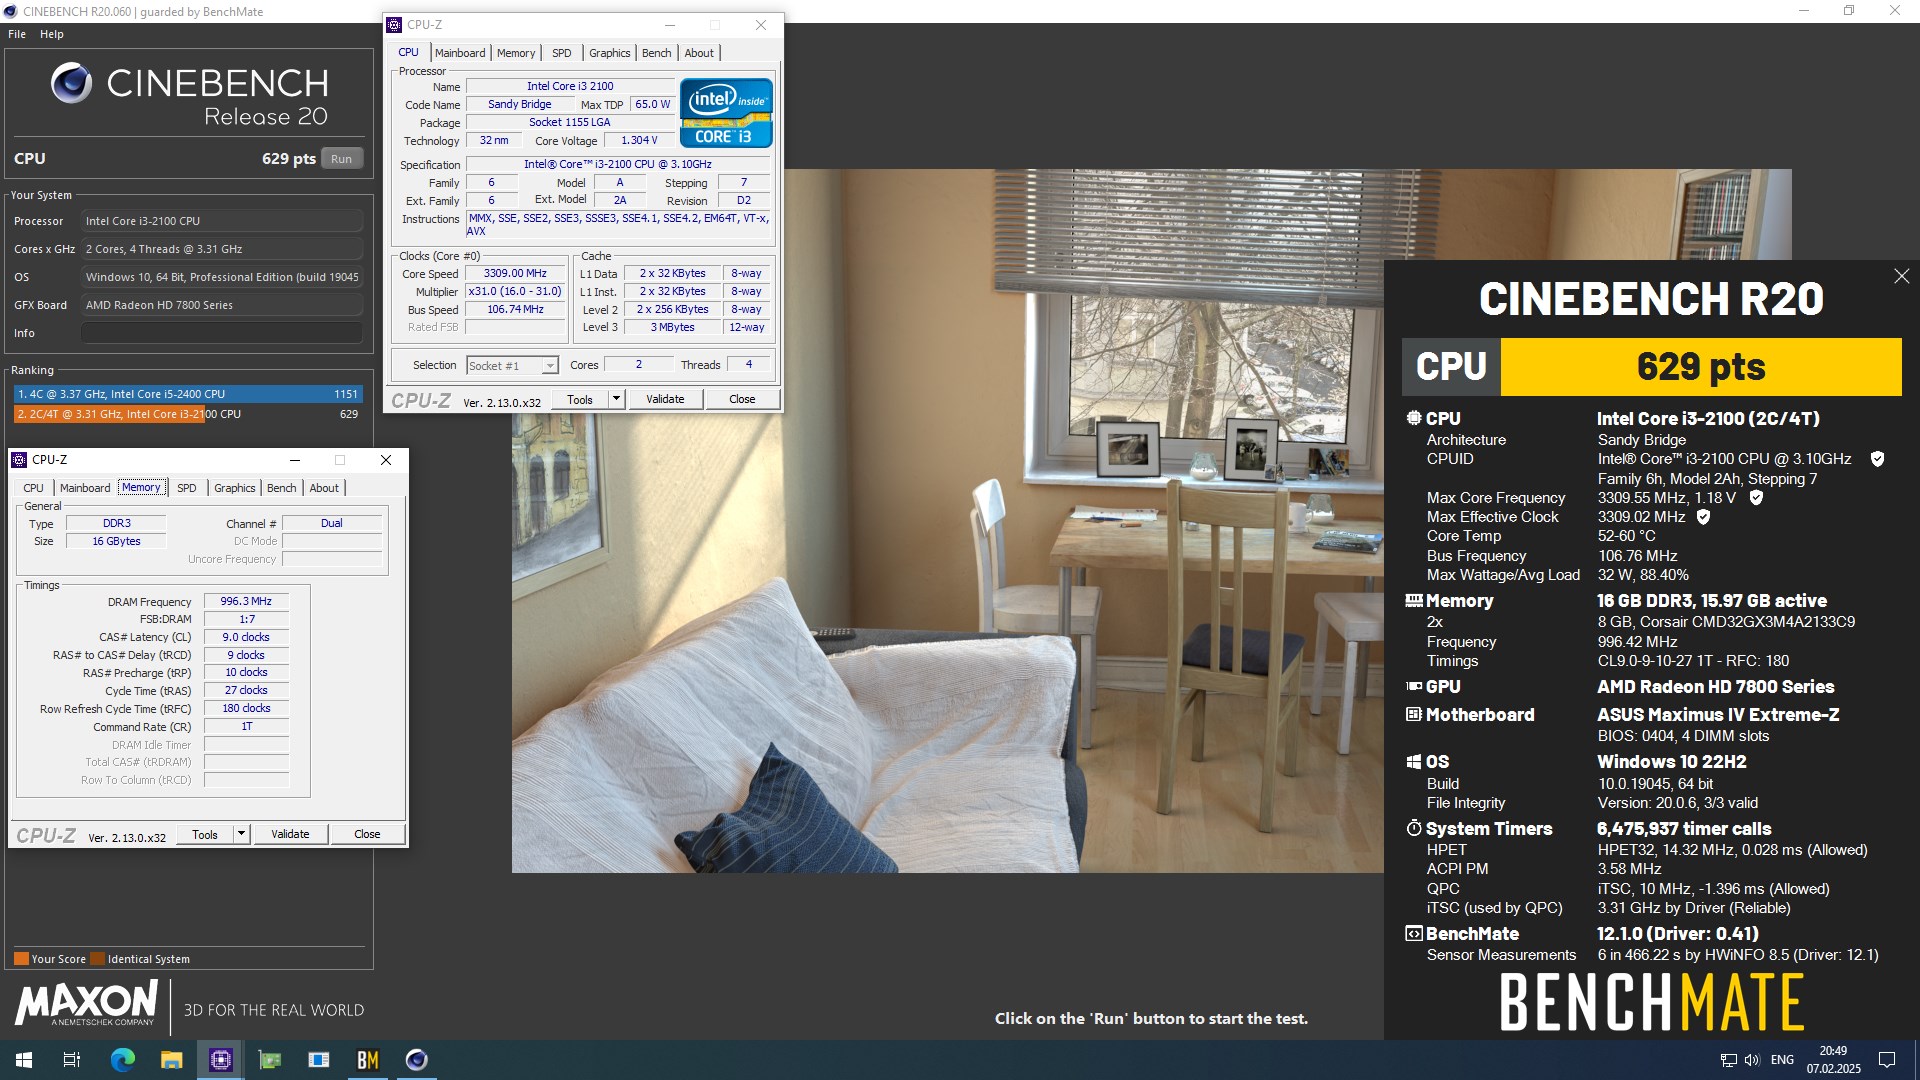Click Validate in lower CPU-Z window
The width and height of the screenshot is (1920, 1080).
click(290, 834)
